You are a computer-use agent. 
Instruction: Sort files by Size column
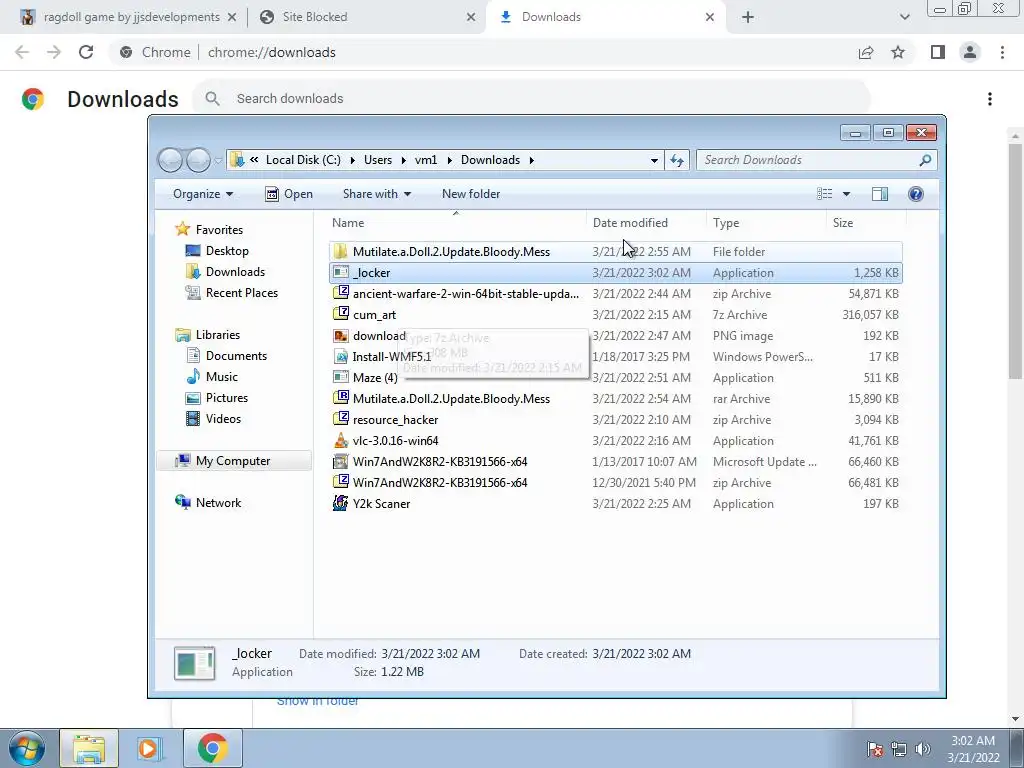coord(842,223)
